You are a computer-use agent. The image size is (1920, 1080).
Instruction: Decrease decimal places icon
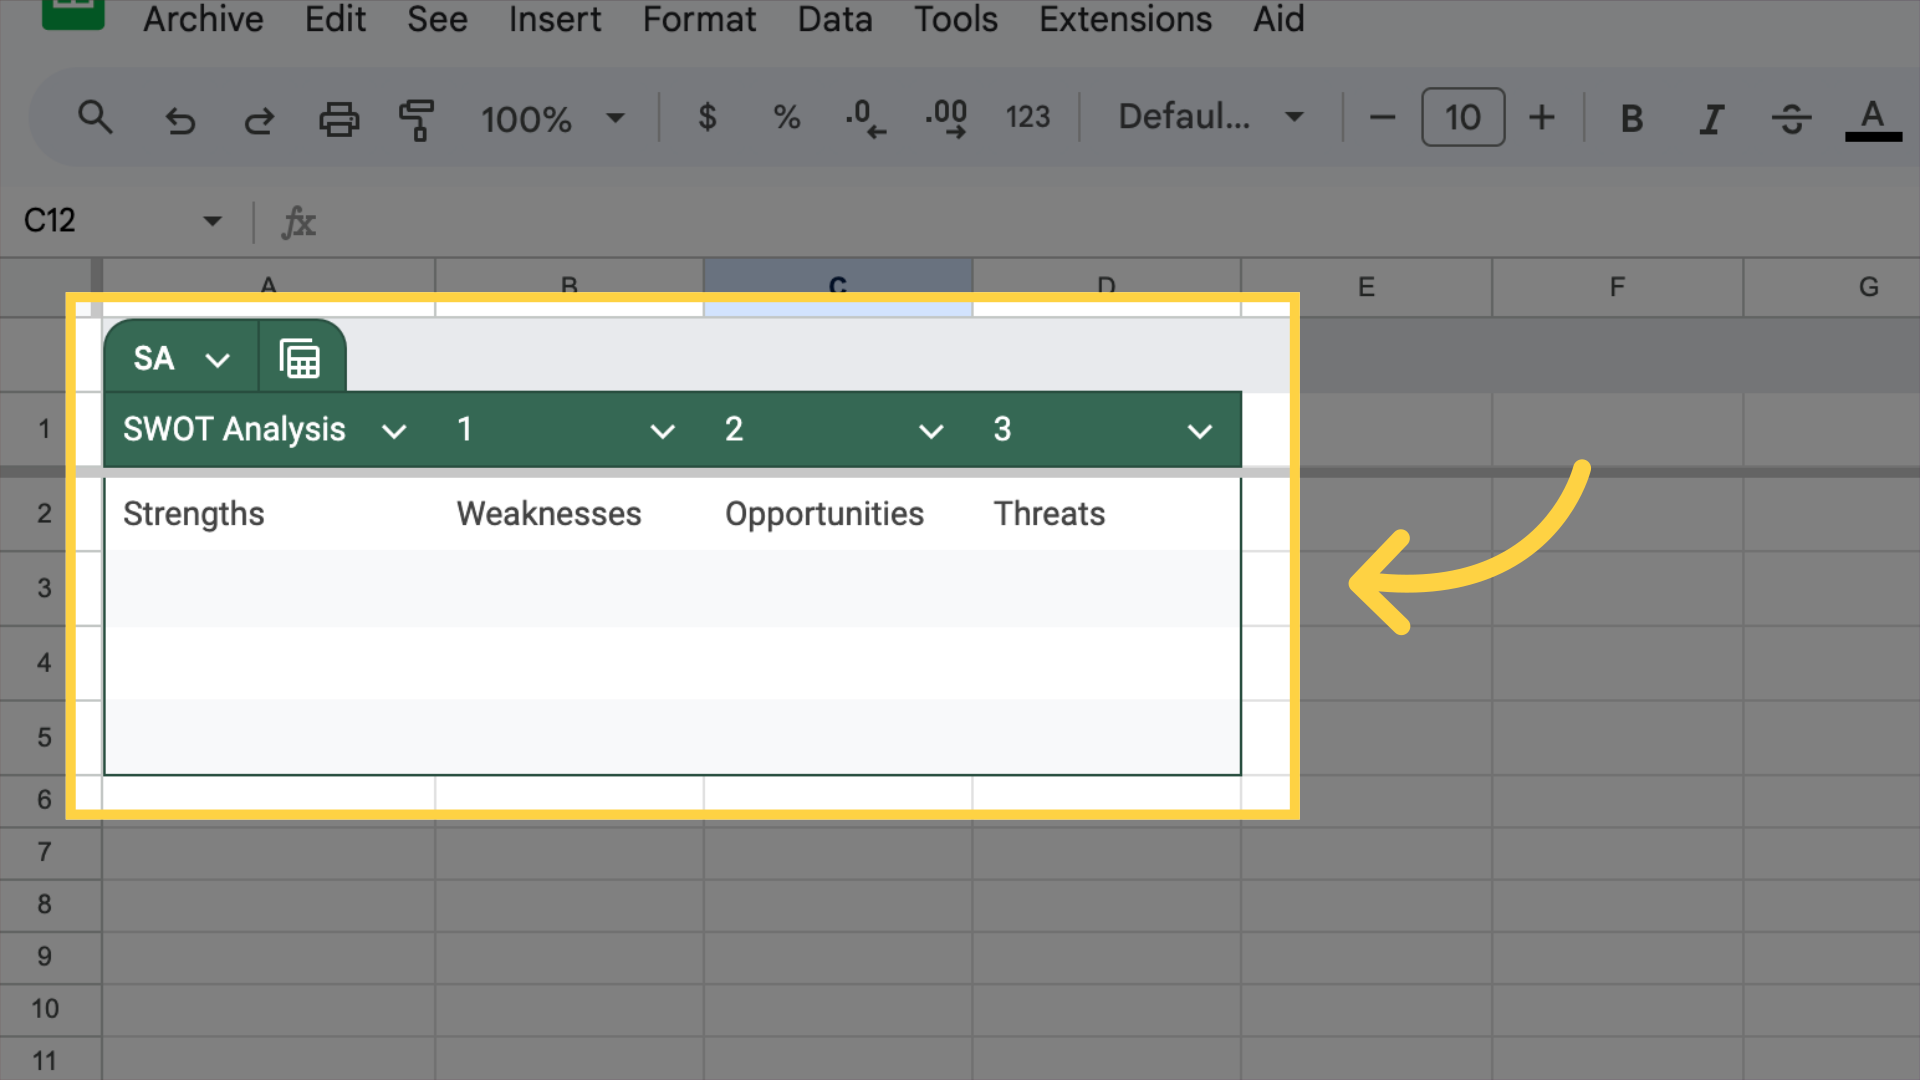click(865, 118)
